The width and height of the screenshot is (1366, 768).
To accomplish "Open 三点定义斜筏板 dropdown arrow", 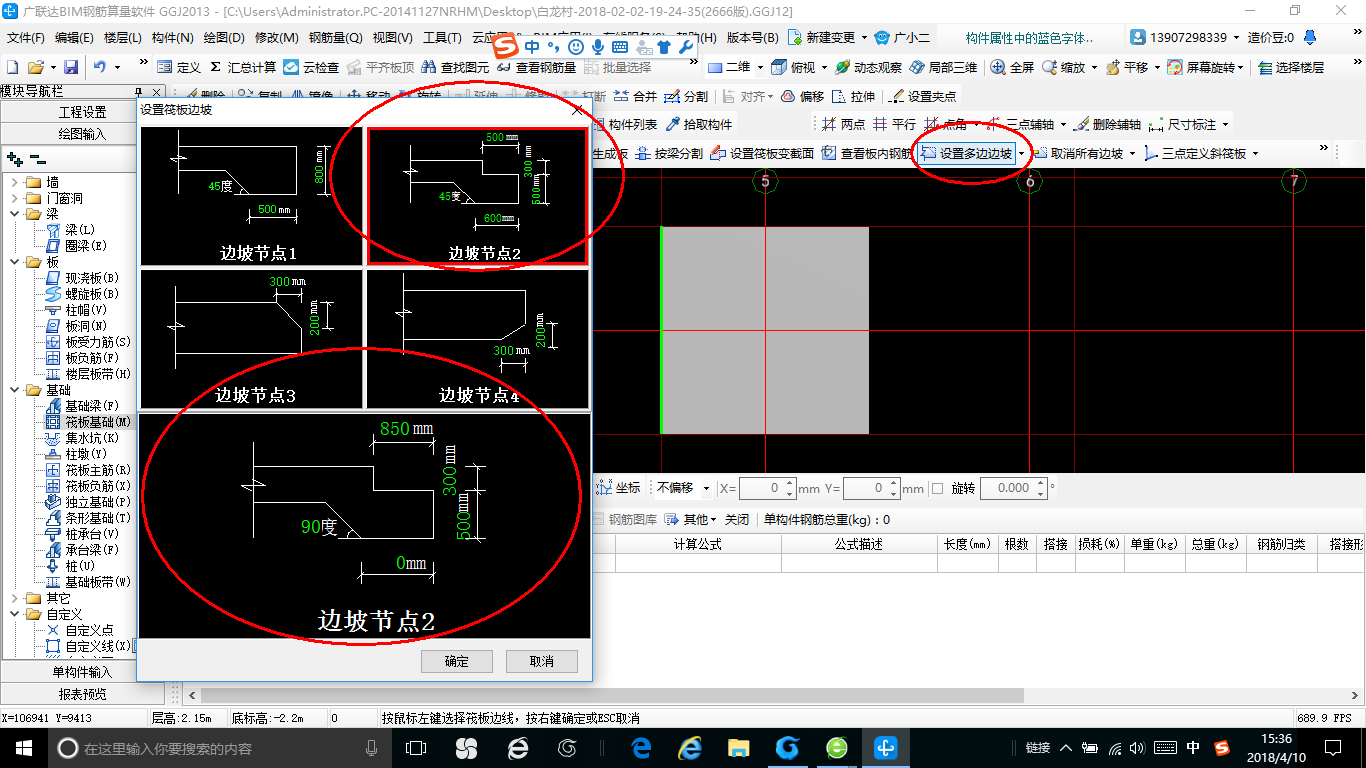I will coord(1255,153).
